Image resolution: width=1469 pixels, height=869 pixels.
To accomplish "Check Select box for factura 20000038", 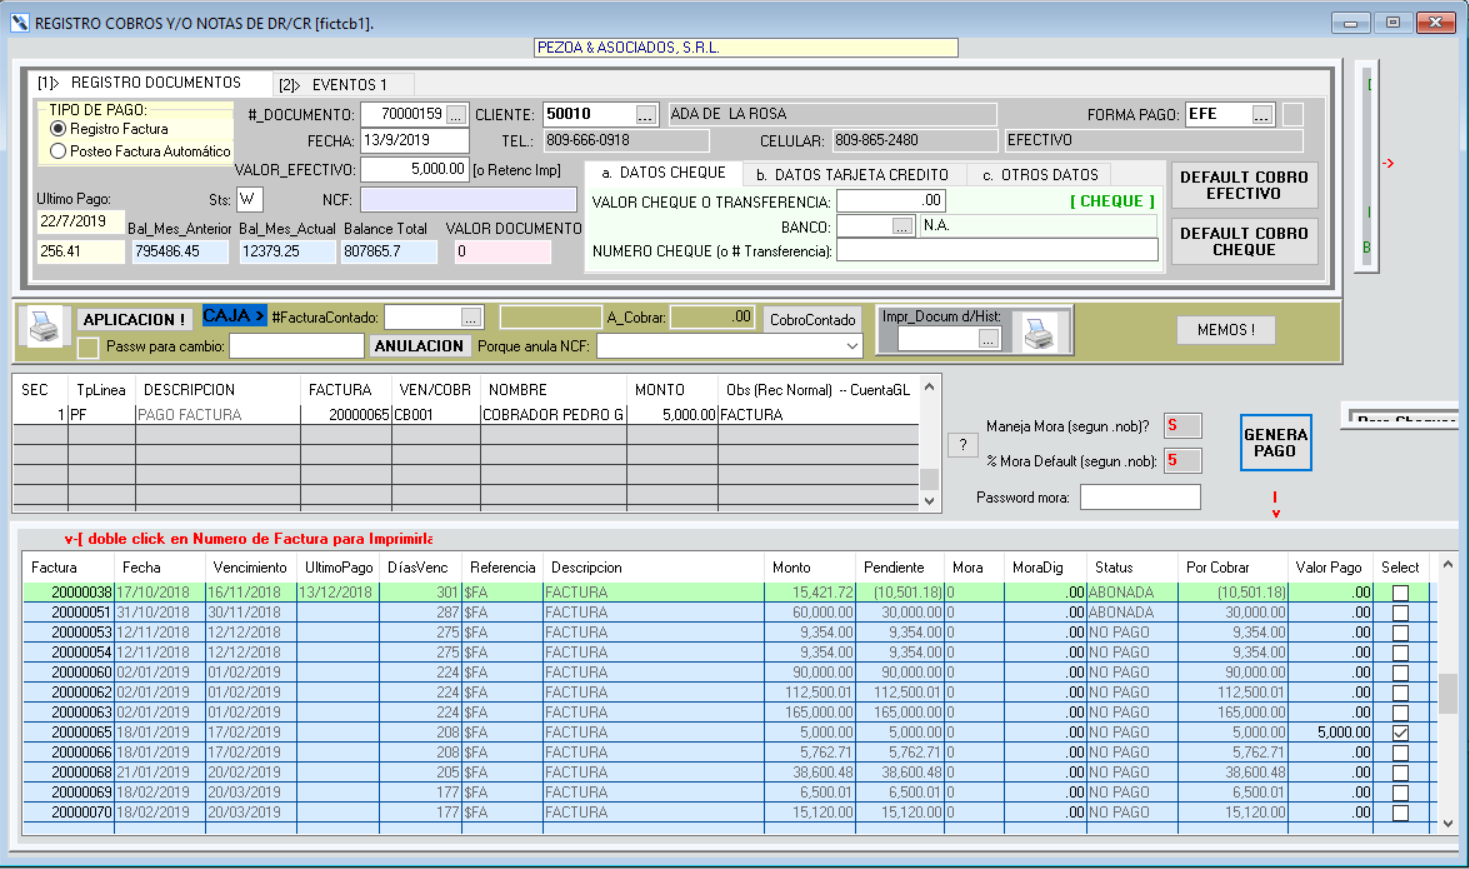I will click(x=1400, y=593).
